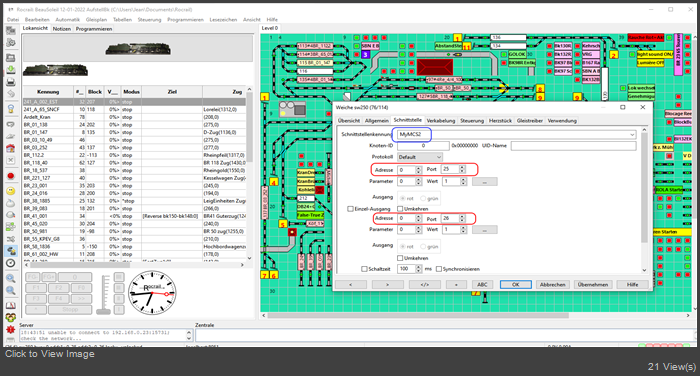This screenshot has height=376, width=700.
Task: Click the zoom out magnifier icon
Action: [x=11, y=290]
